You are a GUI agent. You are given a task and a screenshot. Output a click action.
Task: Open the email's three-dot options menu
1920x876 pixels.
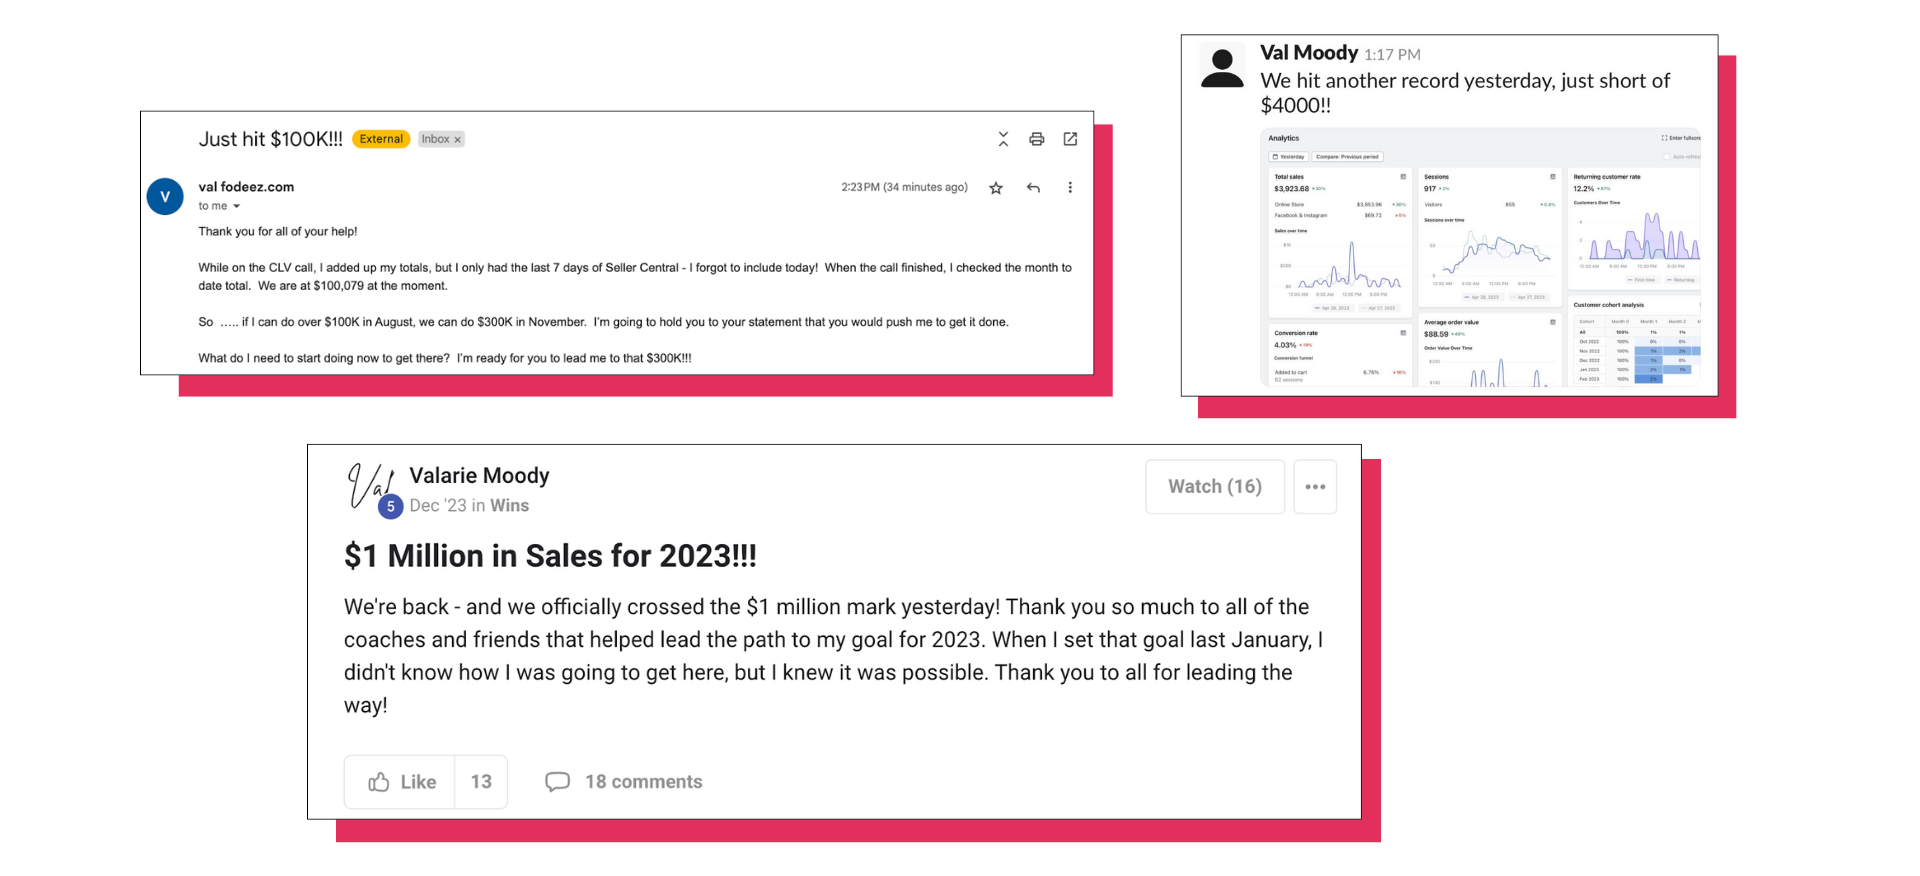pyautogui.click(x=1071, y=188)
